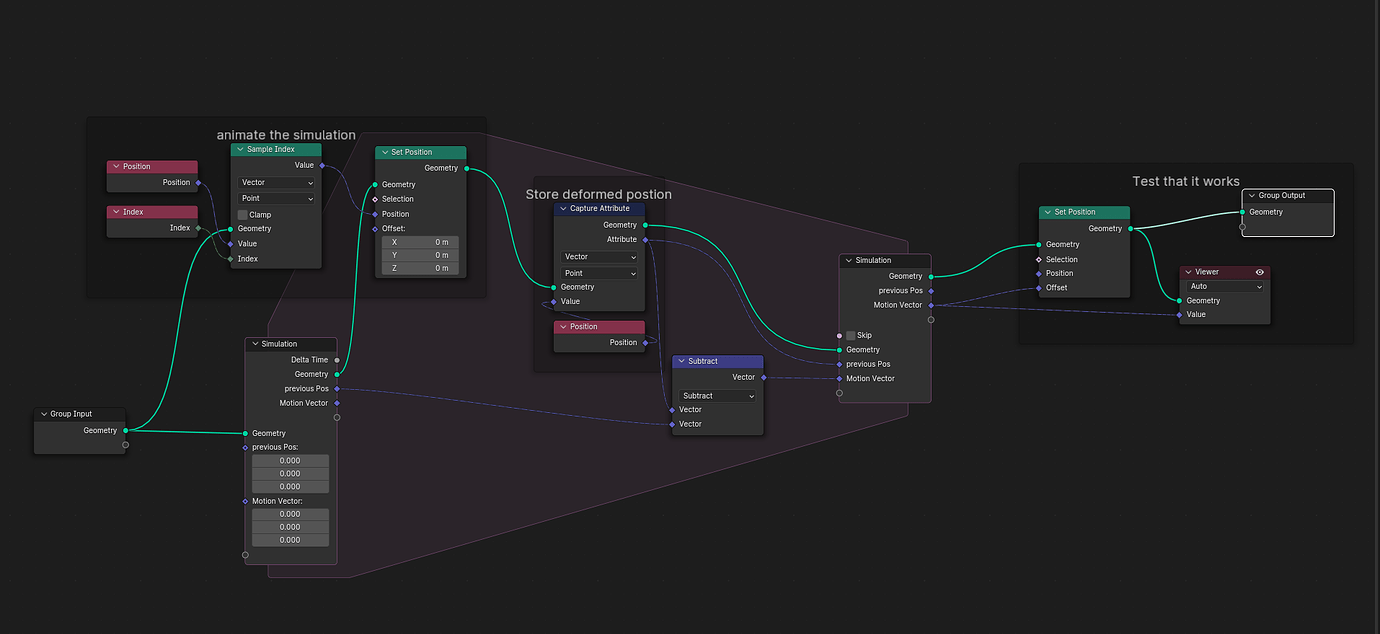Click Capture Attribute Attribute output socket
Viewport: 1380px width, 634px height.
click(645, 240)
